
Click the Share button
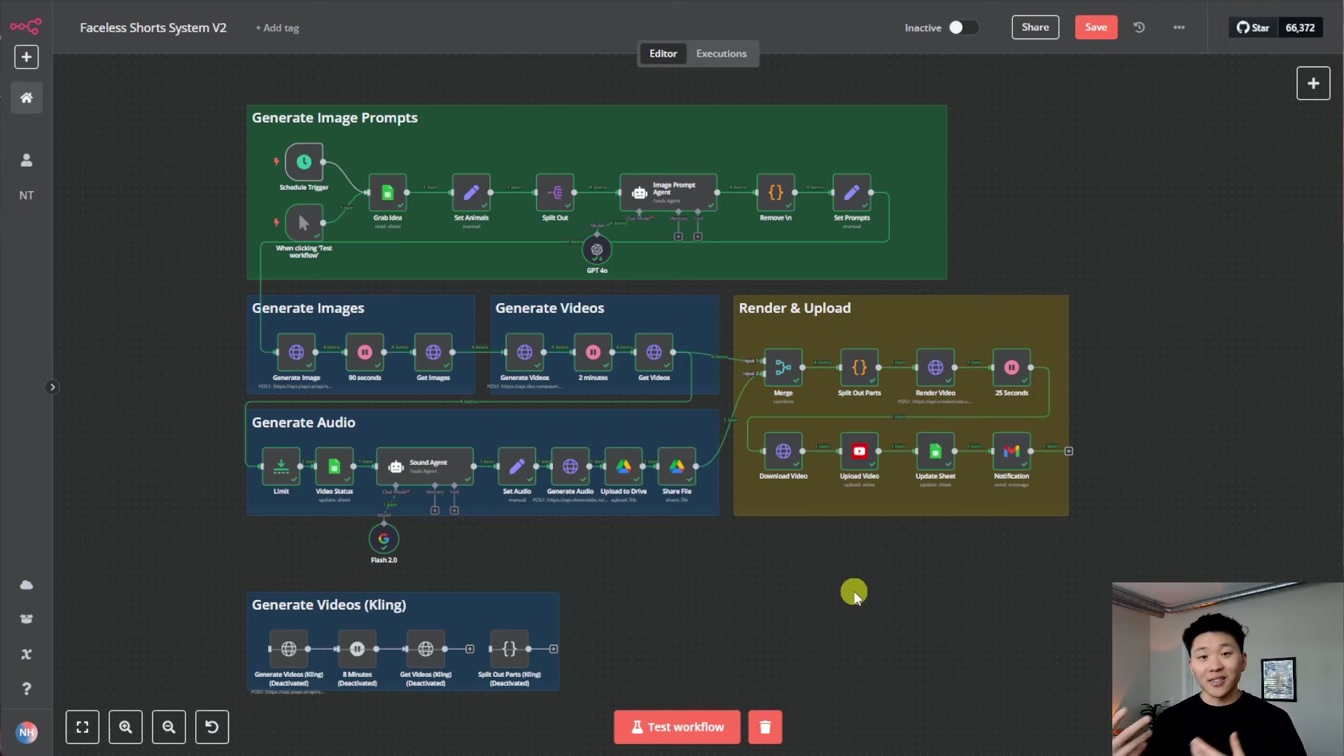coord(1035,27)
